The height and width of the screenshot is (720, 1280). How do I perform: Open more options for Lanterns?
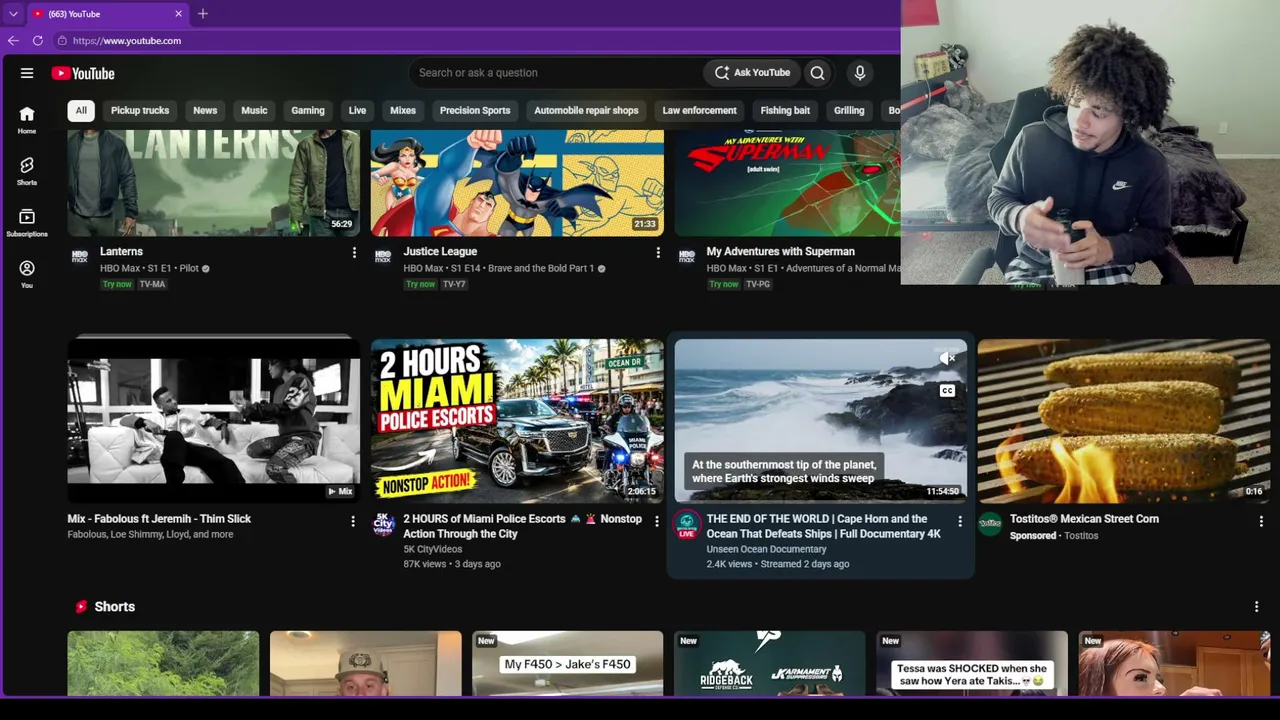(354, 253)
